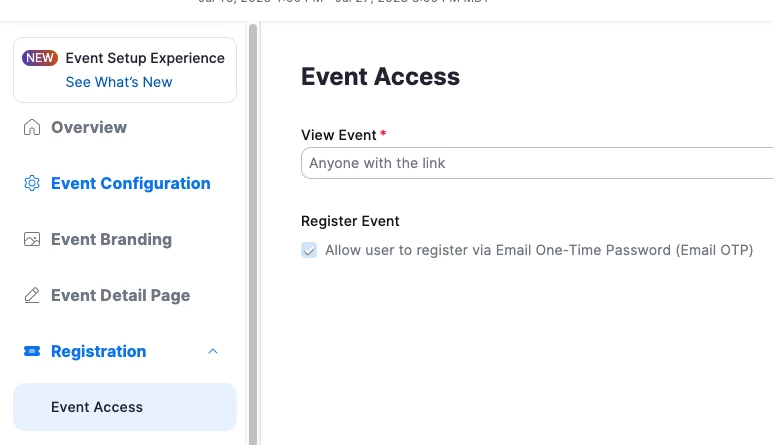Collapse the Registration section chevron
This screenshot has height=445, width=773.
(x=212, y=352)
